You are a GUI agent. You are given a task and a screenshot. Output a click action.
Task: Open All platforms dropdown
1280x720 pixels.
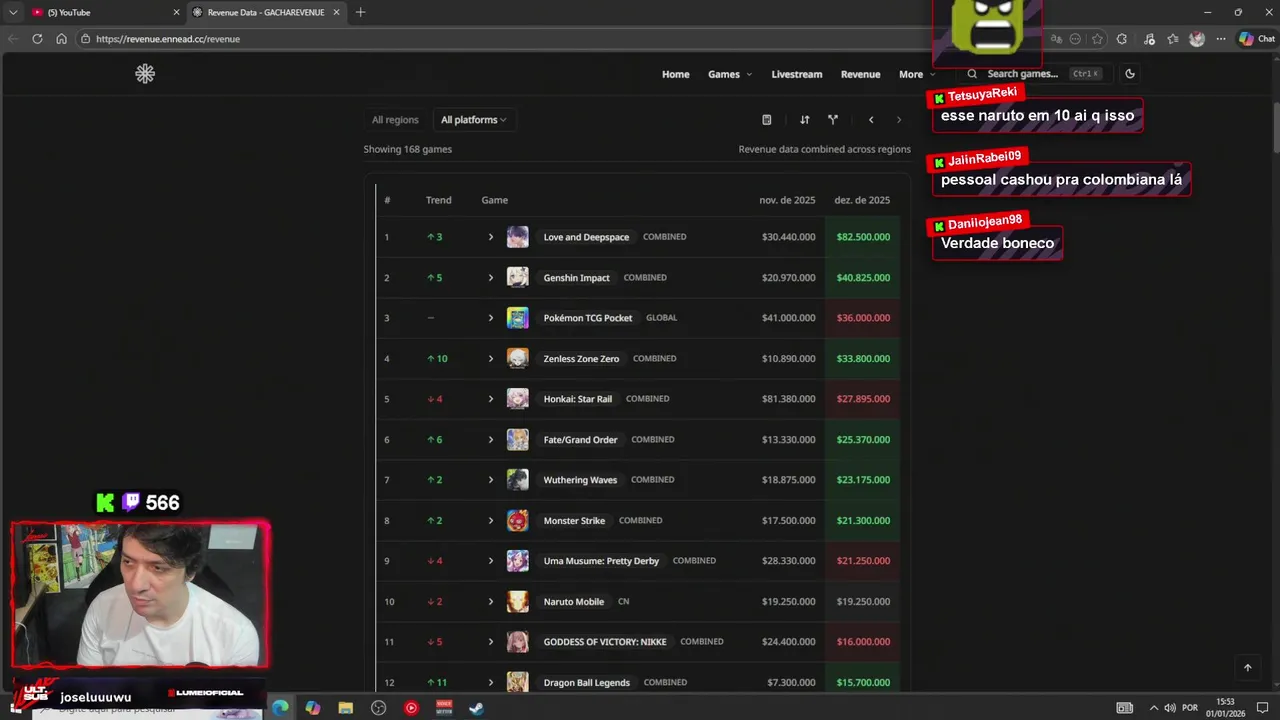[x=474, y=120]
